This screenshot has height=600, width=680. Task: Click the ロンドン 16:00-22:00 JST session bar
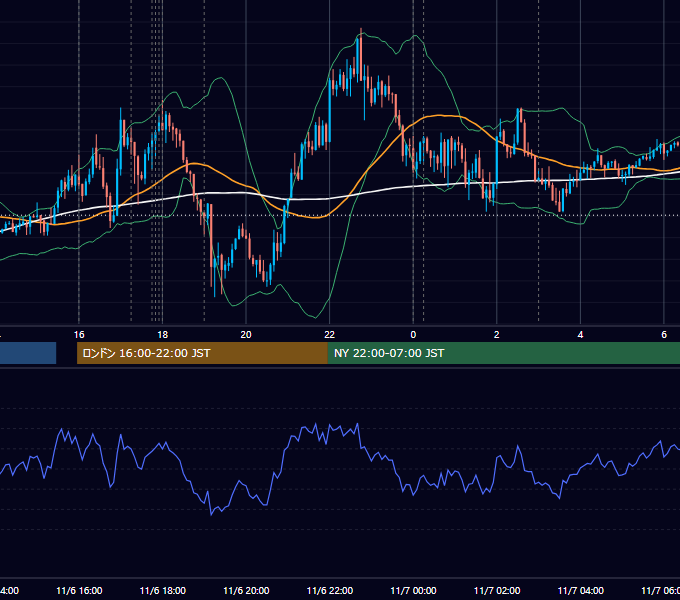(202, 353)
